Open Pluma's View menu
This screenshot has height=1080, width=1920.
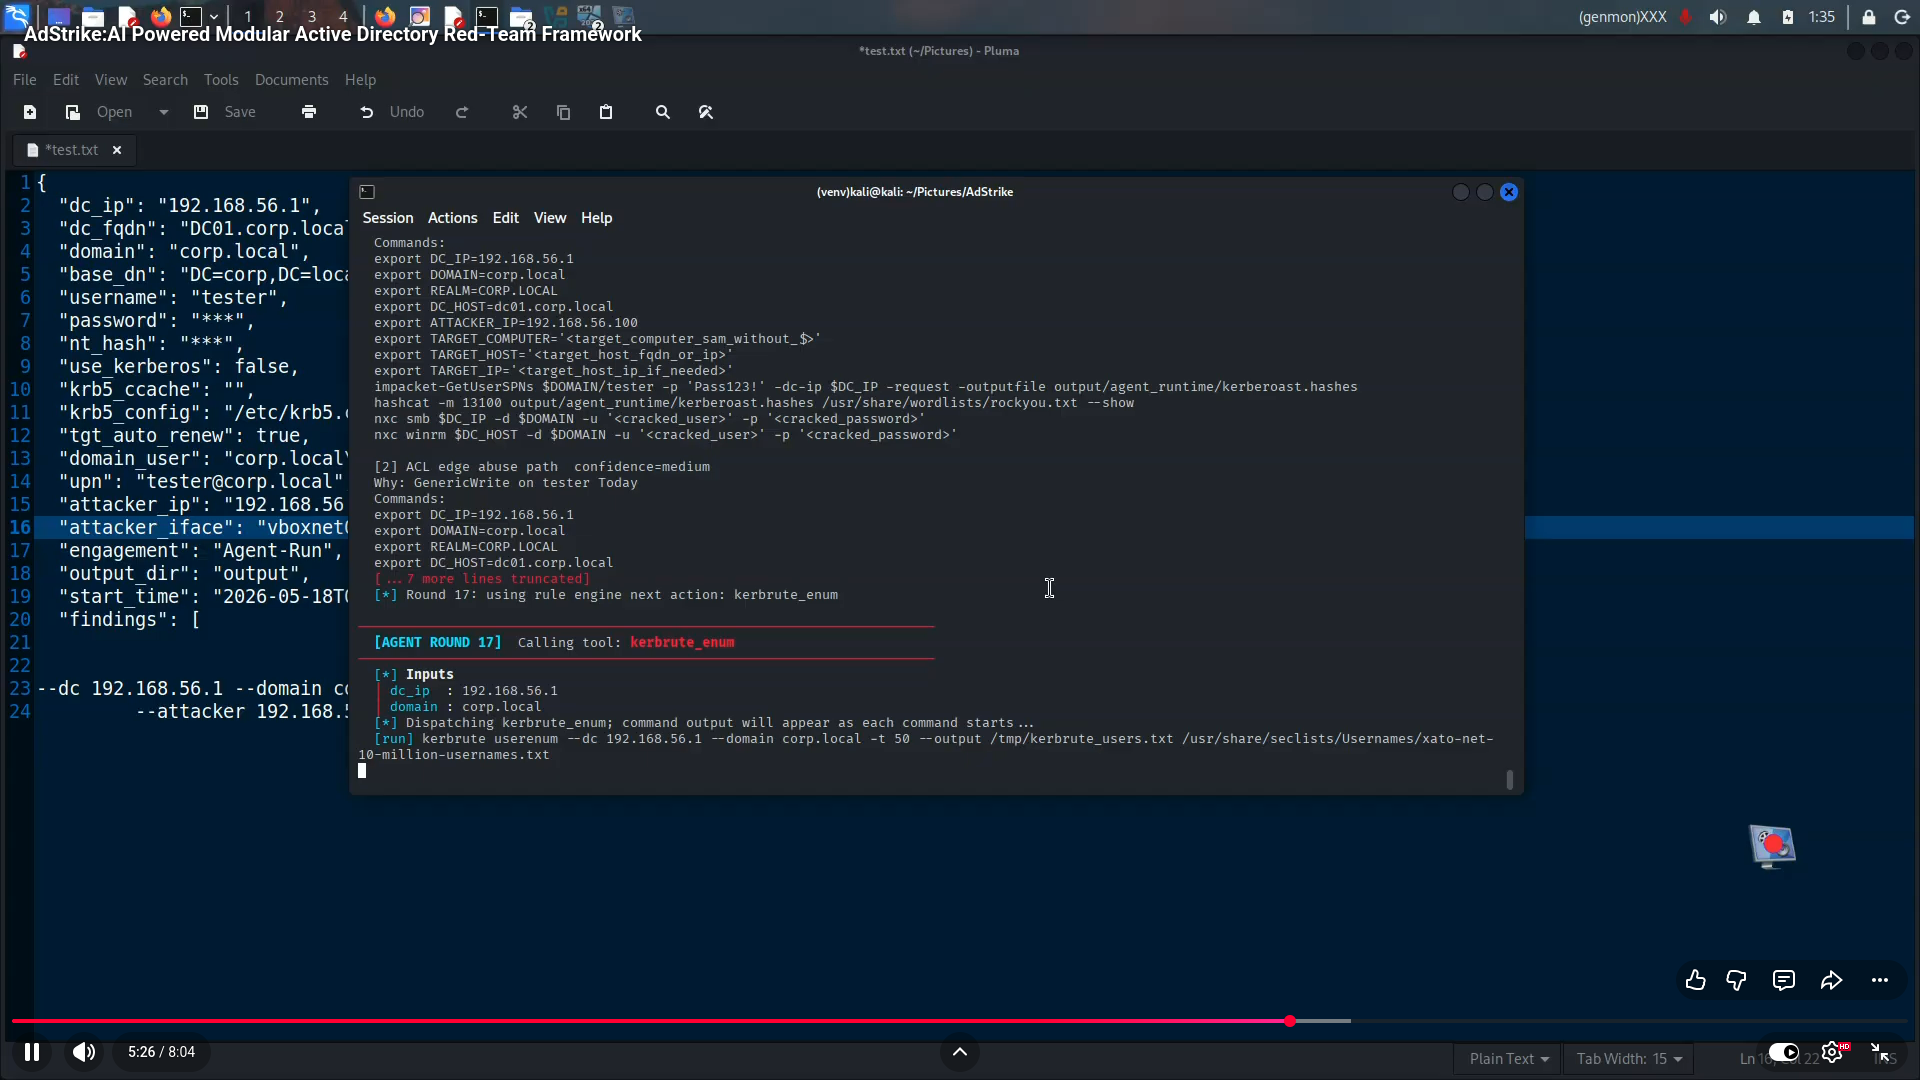pos(111,80)
